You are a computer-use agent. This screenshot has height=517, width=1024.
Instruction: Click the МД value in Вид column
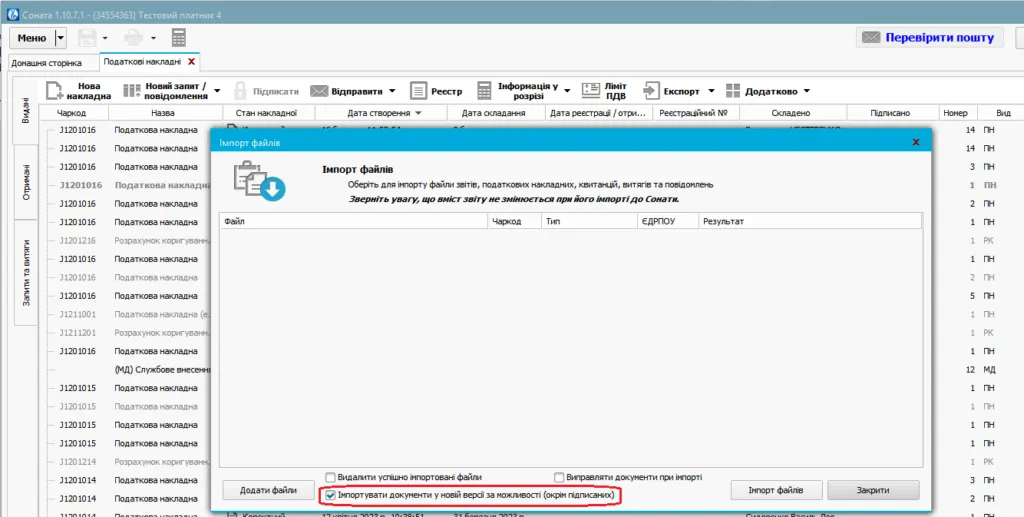tap(989, 370)
